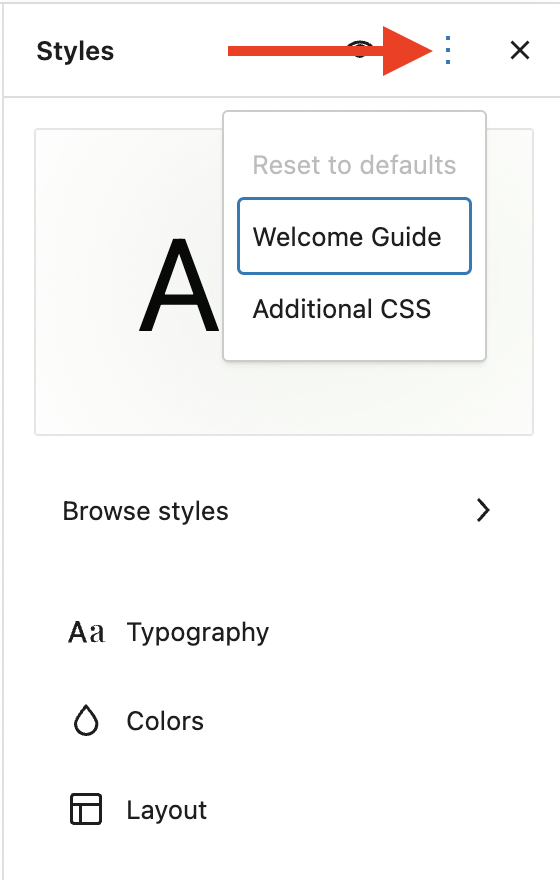Image resolution: width=560 pixels, height=880 pixels.
Task: Click the large letter A in preview
Action: tap(178, 285)
